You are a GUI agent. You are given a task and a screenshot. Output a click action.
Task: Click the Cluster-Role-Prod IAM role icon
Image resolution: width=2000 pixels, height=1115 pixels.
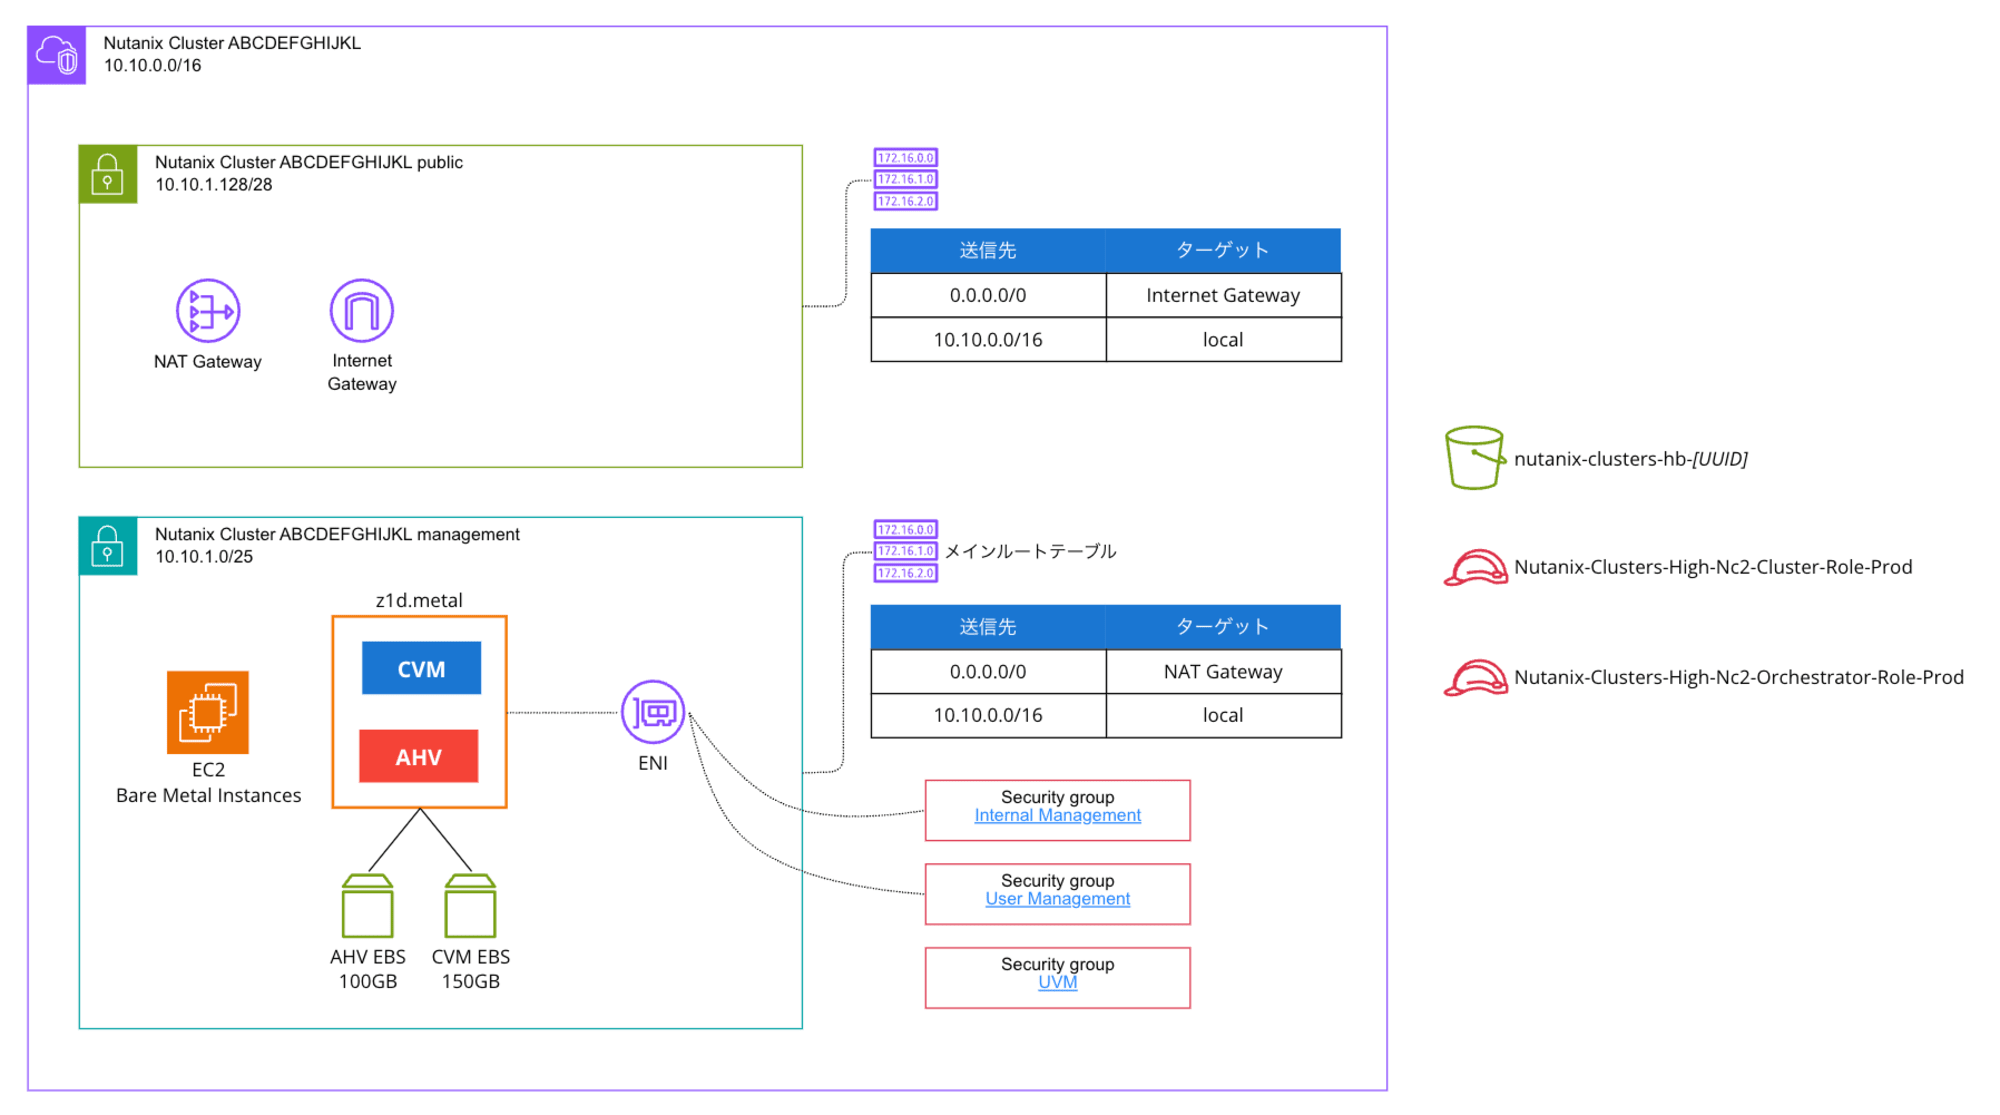(1476, 568)
